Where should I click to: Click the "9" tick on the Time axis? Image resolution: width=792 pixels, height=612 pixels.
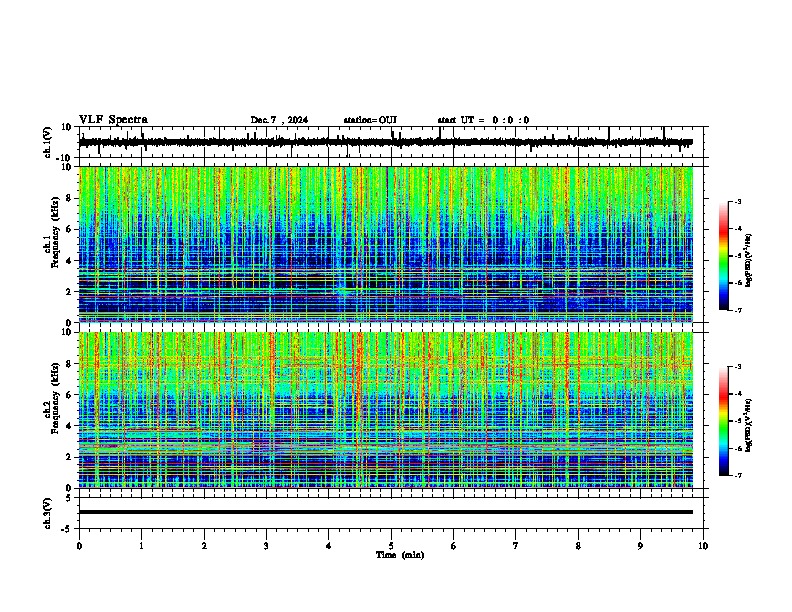[640, 546]
